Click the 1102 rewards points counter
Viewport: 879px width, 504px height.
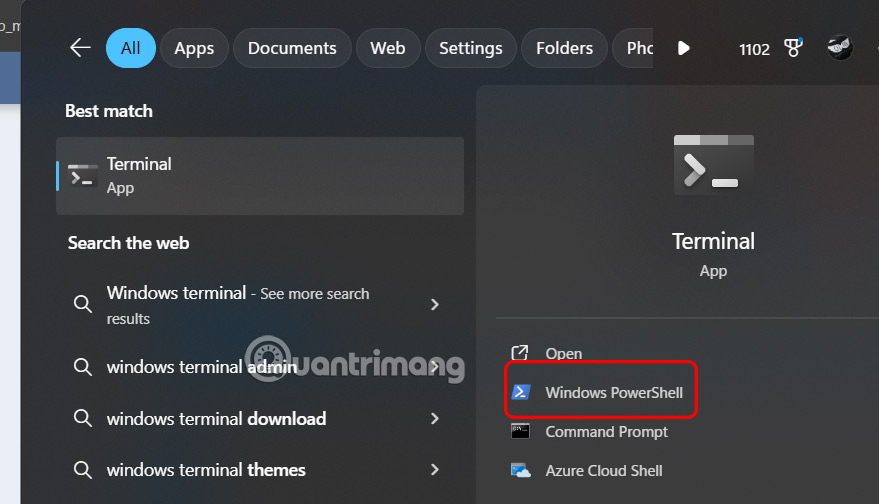[x=754, y=49]
